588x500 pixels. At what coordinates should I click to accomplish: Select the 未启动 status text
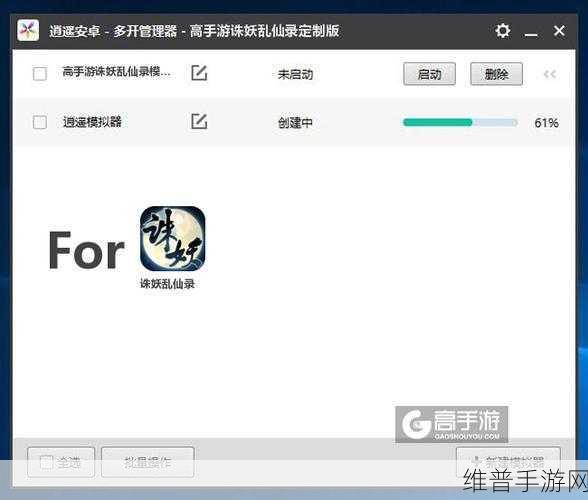tap(295, 74)
